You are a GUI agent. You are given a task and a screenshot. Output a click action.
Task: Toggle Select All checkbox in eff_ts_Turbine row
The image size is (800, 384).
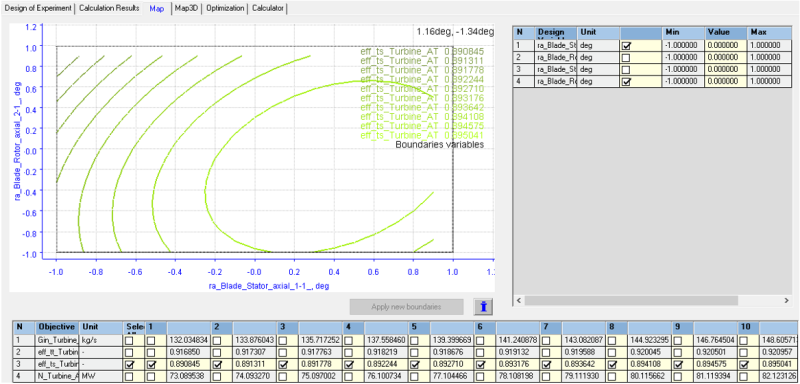pos(130,365)
